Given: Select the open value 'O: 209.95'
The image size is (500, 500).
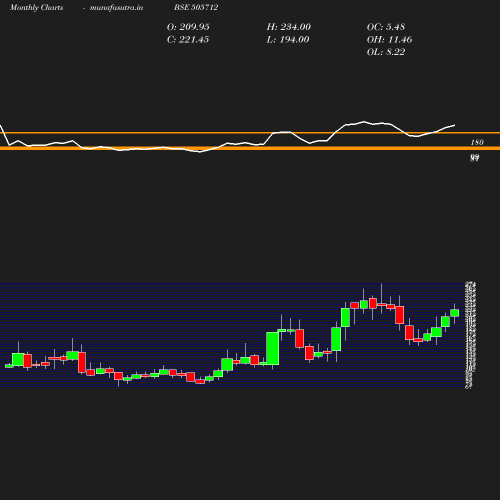Looking at the screenshot, I should coord(188,27).
